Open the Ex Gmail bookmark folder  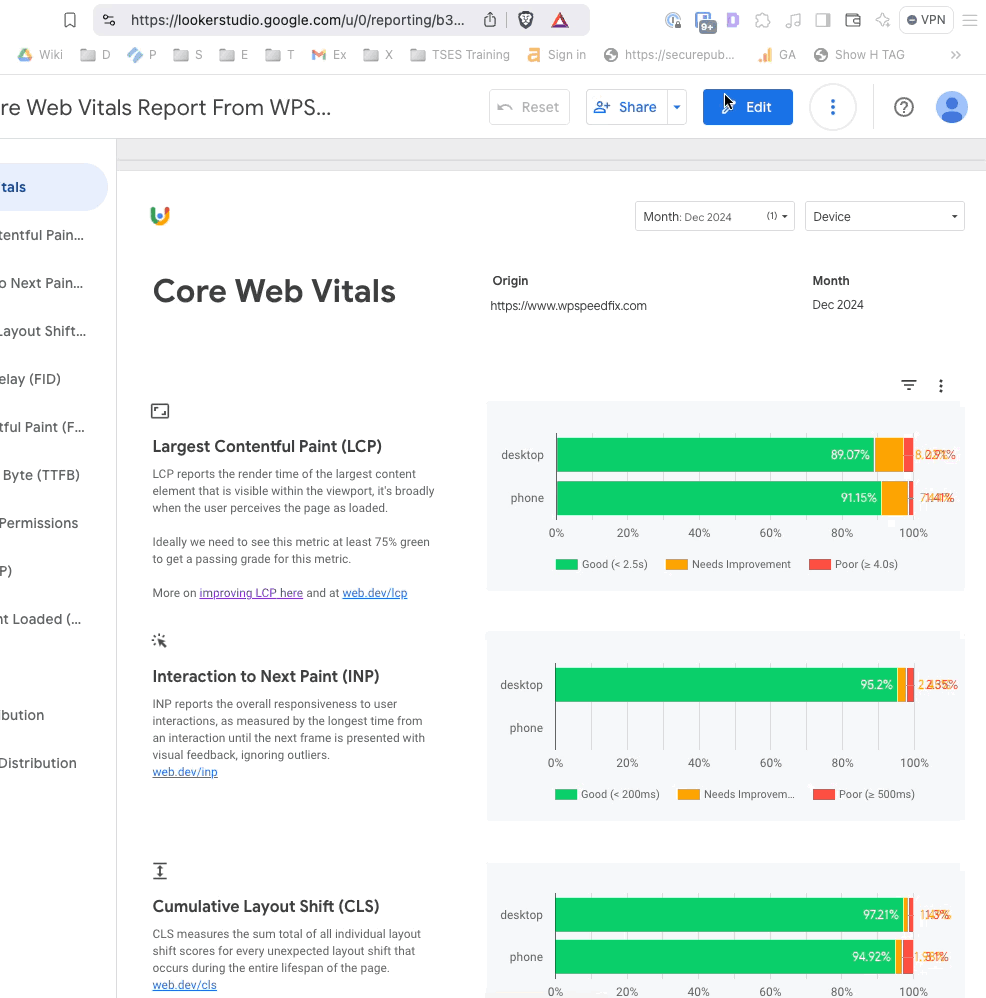[329, 55]
